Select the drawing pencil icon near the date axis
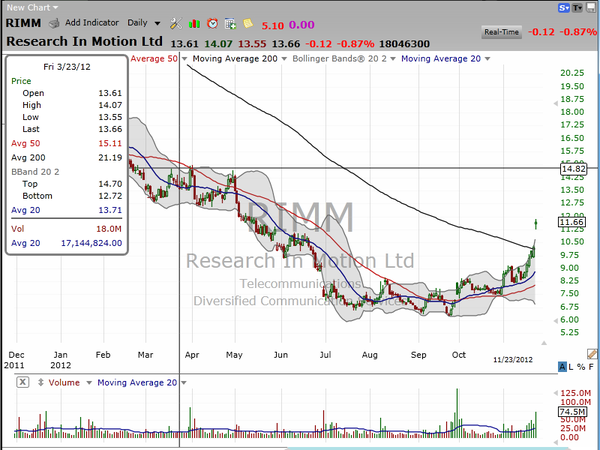 (x=592, y=354)
